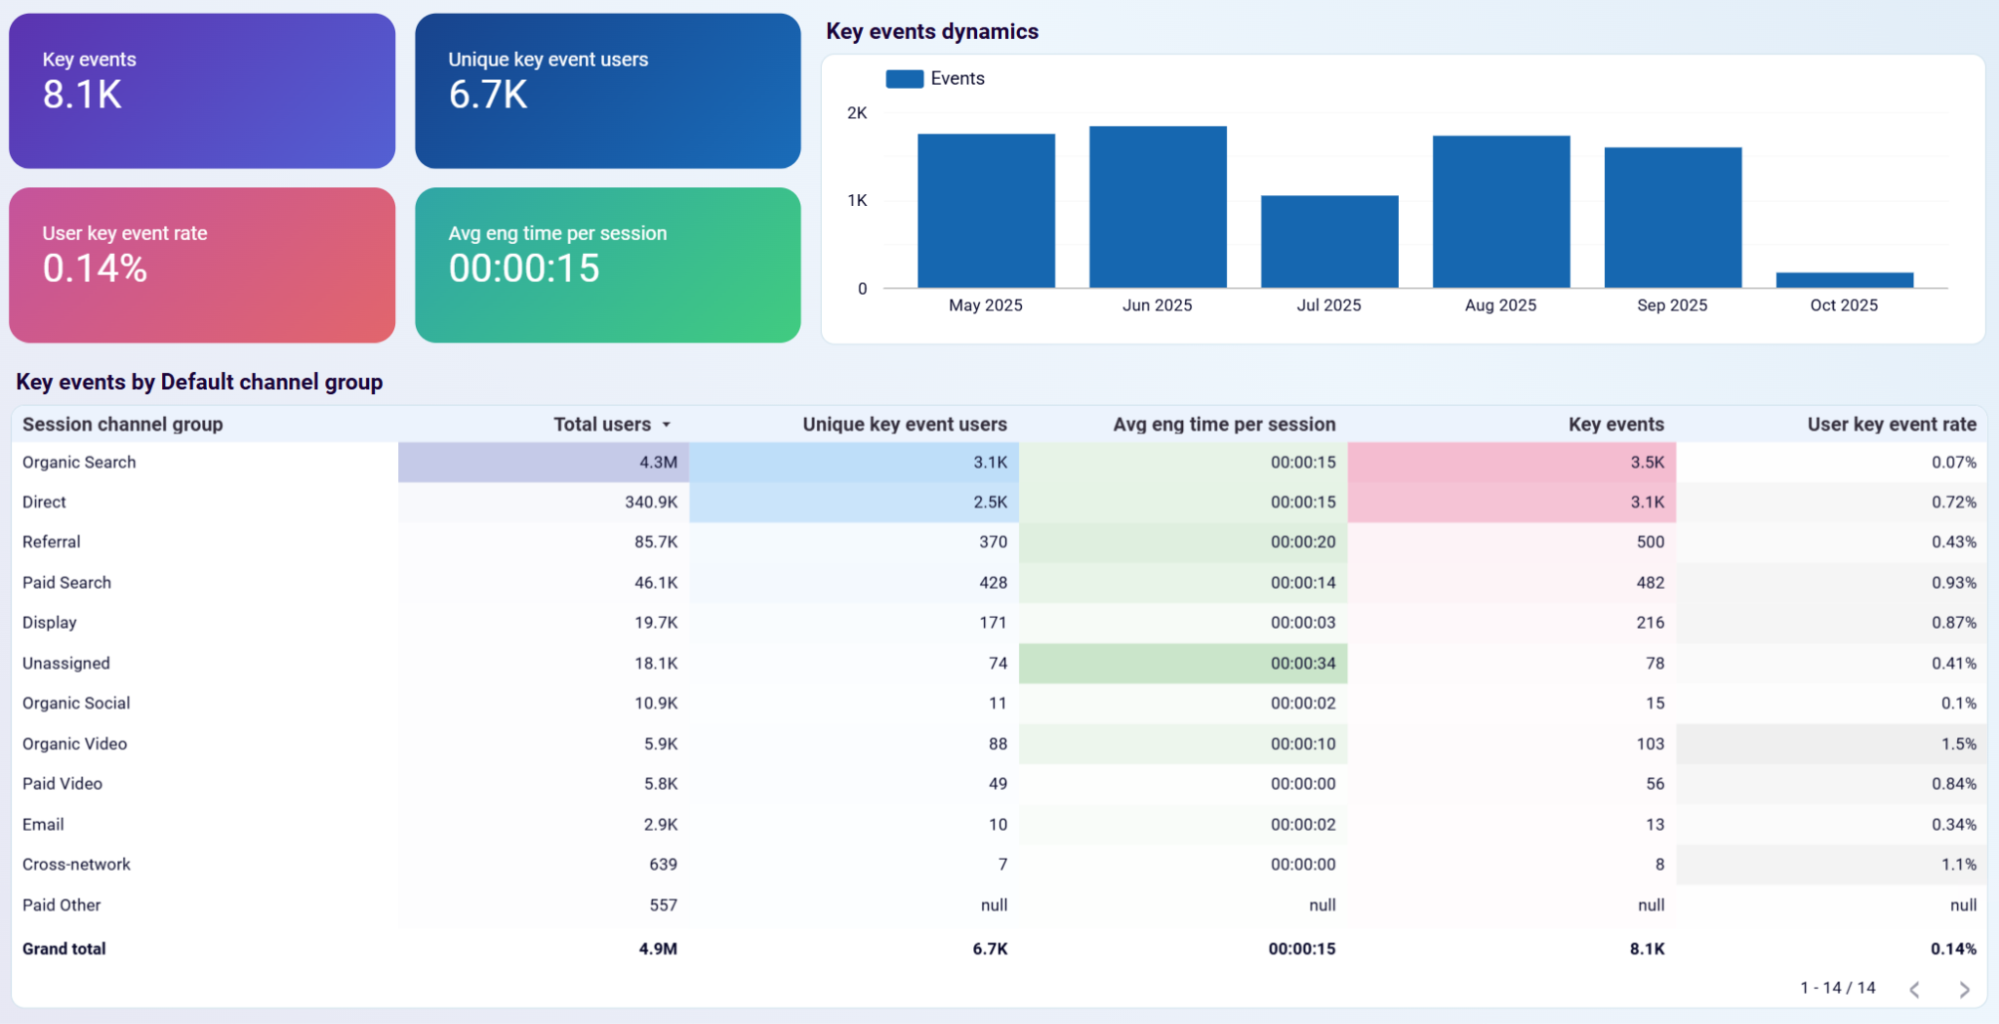Click the Session channel group column header

(121, 424)
